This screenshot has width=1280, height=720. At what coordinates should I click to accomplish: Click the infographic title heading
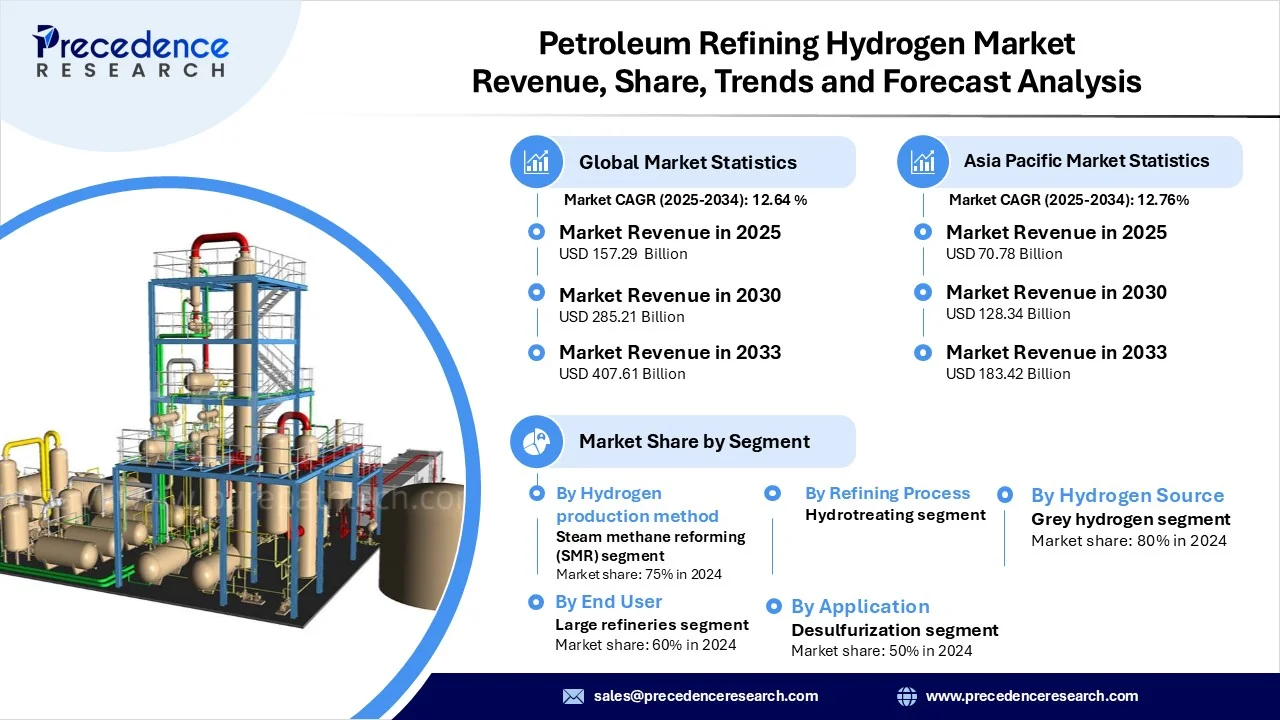(x=806, y=62)
